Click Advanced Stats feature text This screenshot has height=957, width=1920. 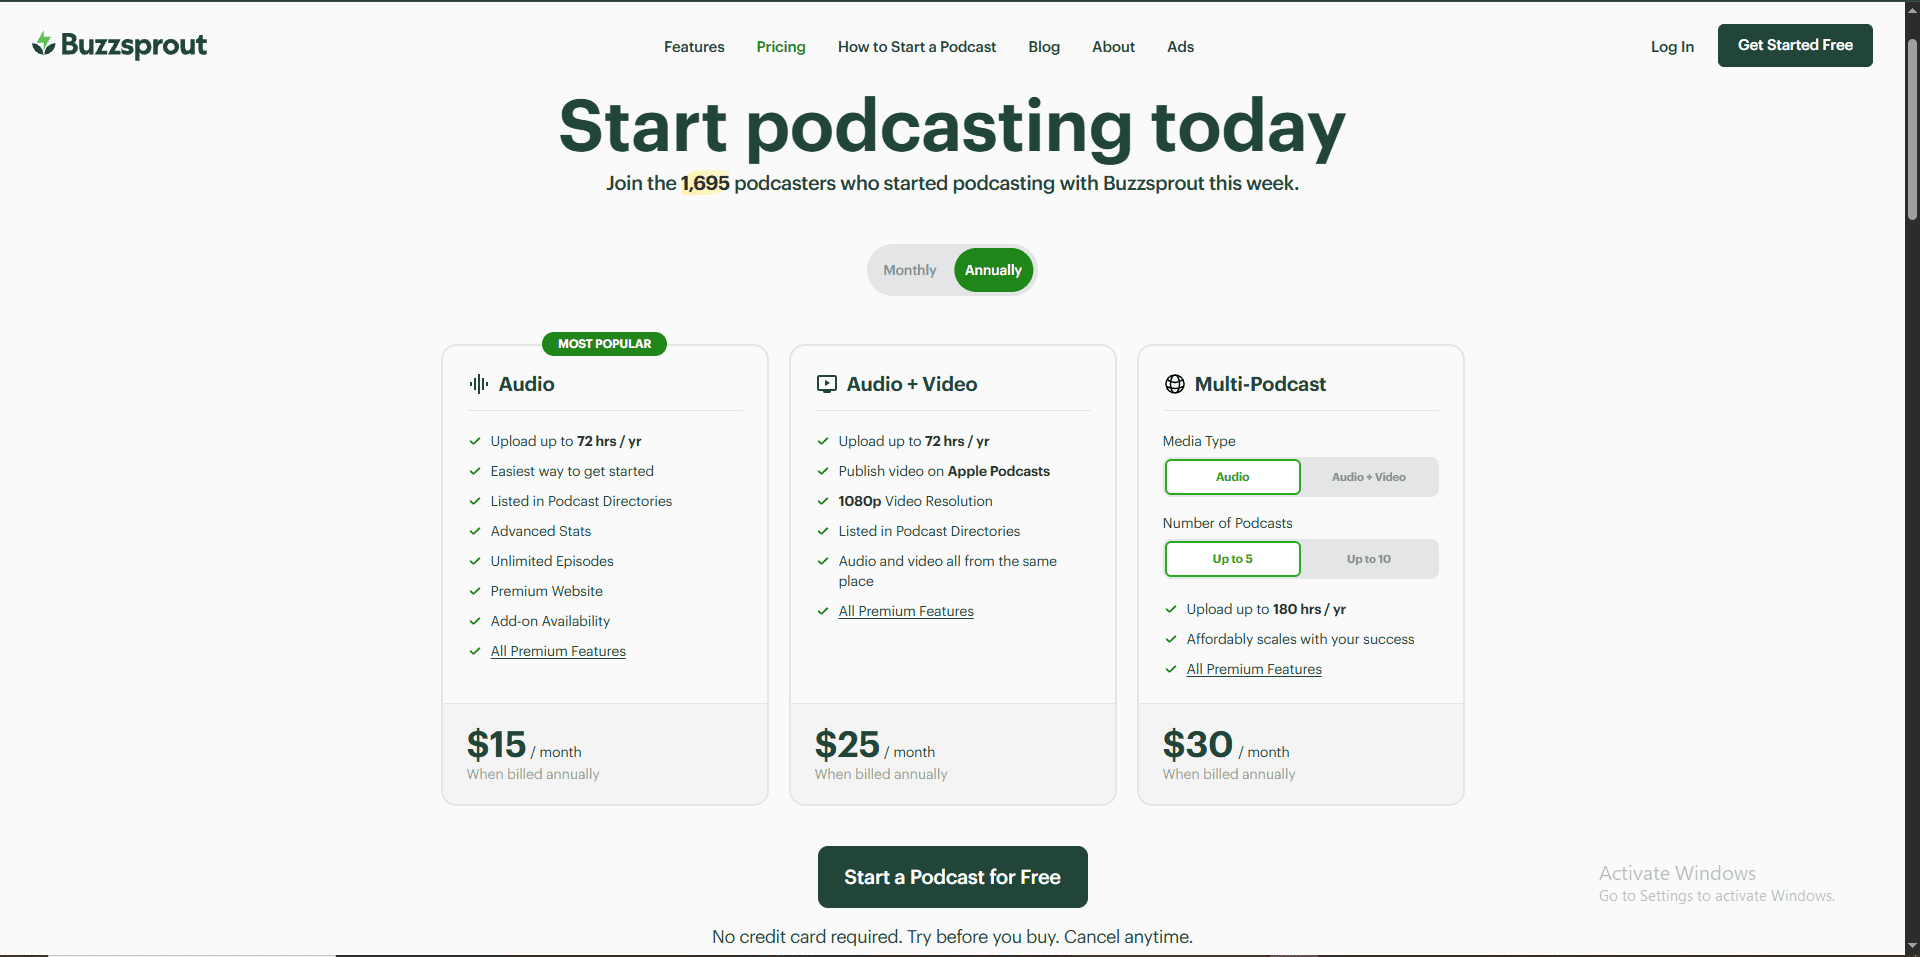pos(541,531)
